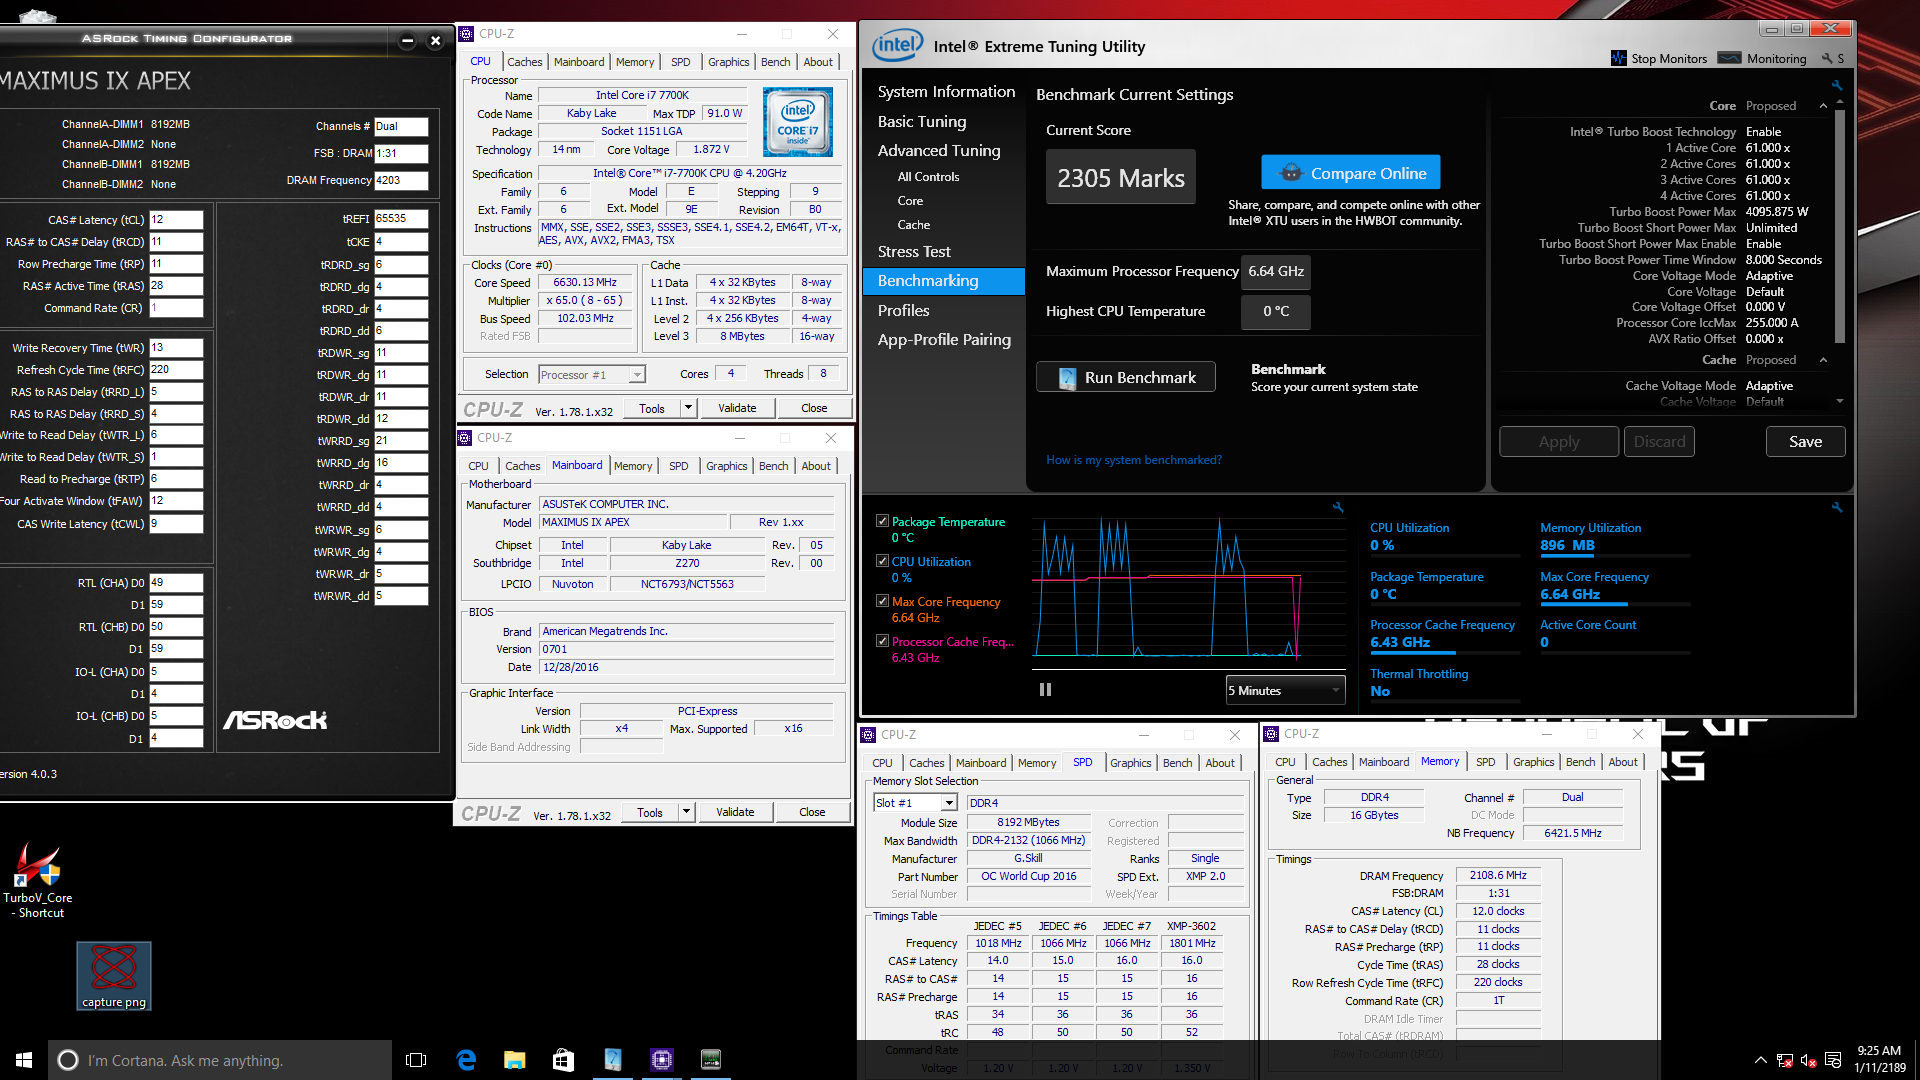The image size is (1920, 1080).
Task: Close the ASRock Timing Configurator window
Action: tap(435, 41)
